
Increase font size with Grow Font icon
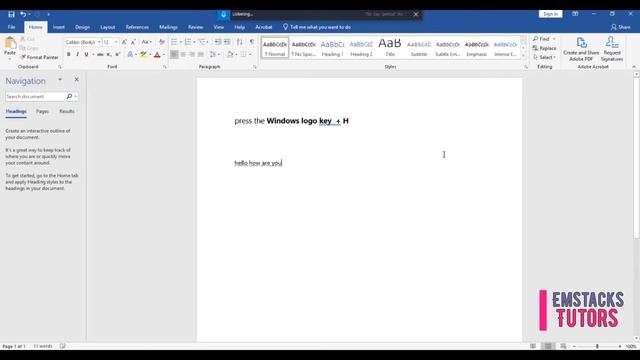click(x=124, y=42)
